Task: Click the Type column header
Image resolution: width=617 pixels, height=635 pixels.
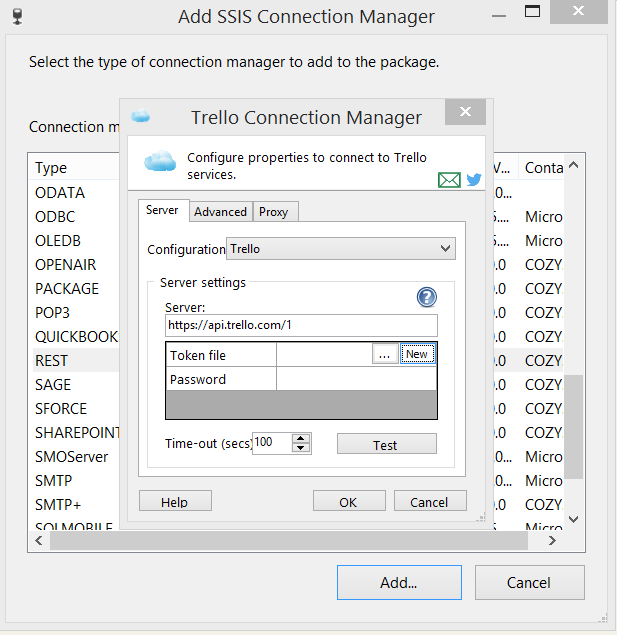Action: [x=74, y=168]
